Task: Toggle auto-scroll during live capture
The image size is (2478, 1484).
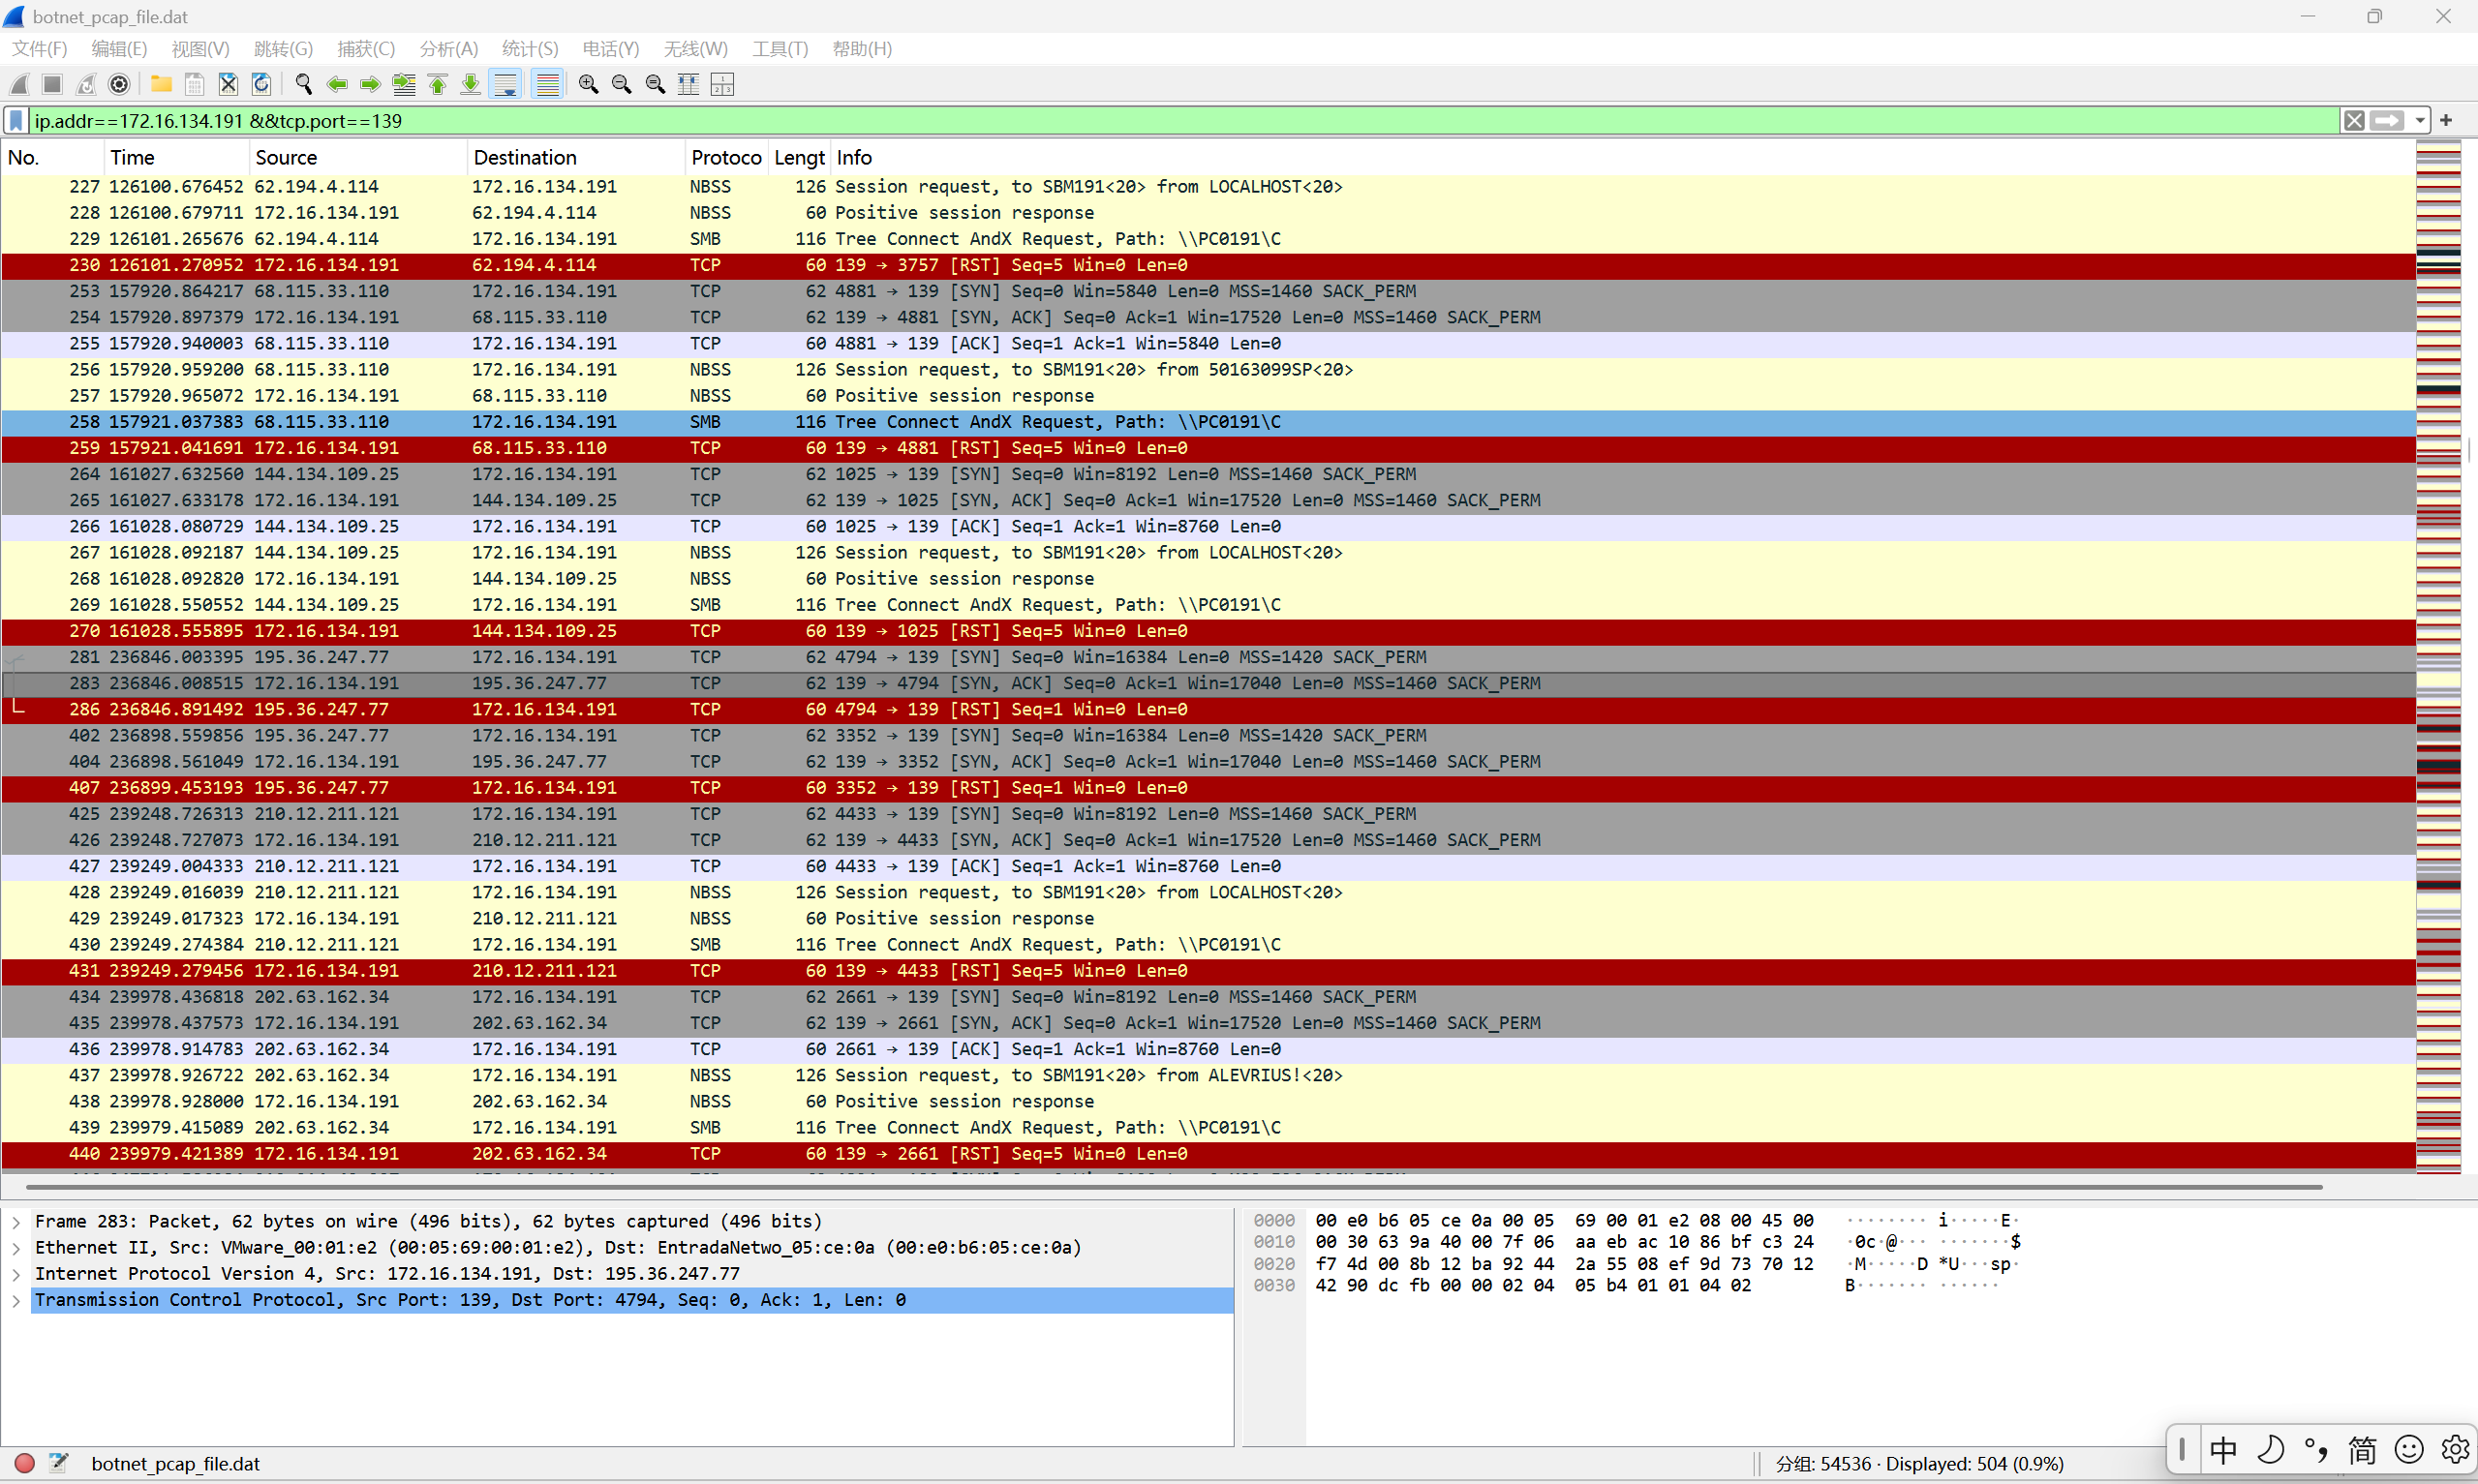Action: pyautogui.click(x=506, y=85)
